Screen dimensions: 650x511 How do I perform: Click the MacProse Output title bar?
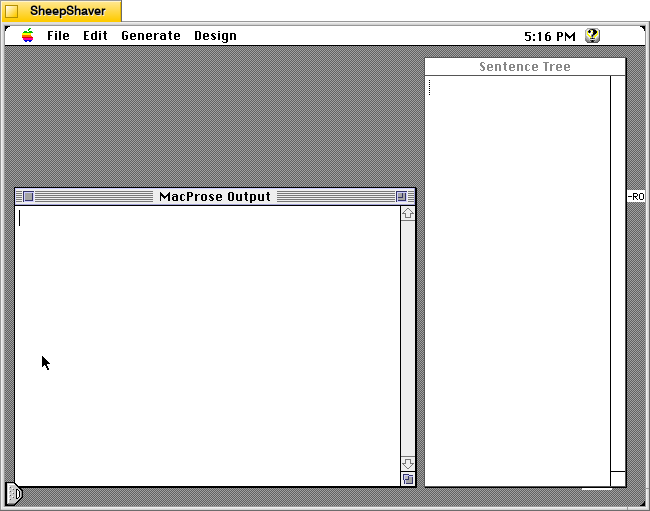click(215, 196)
